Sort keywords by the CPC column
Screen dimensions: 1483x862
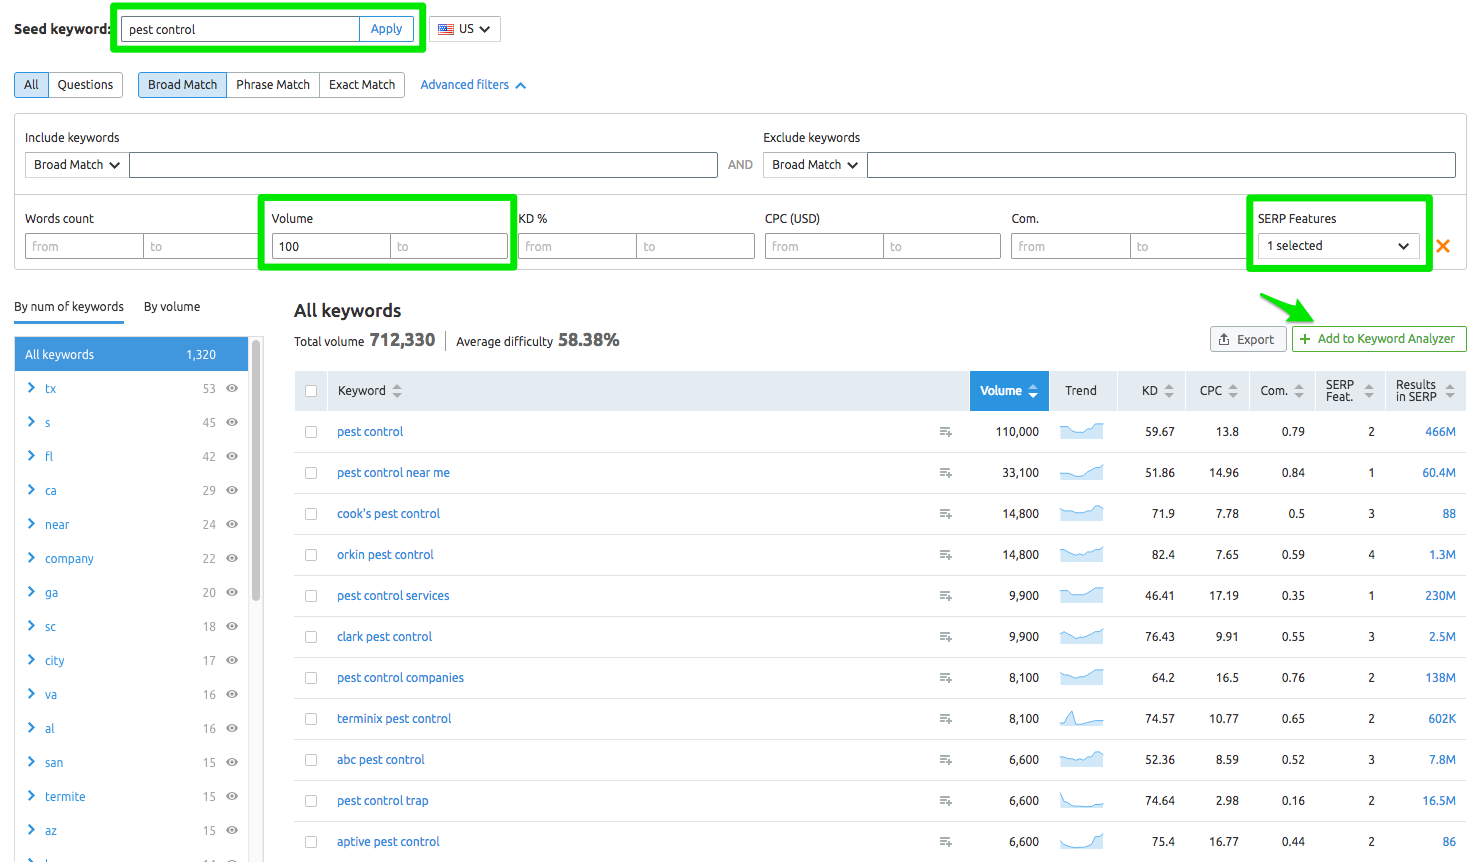point(1216,390)
